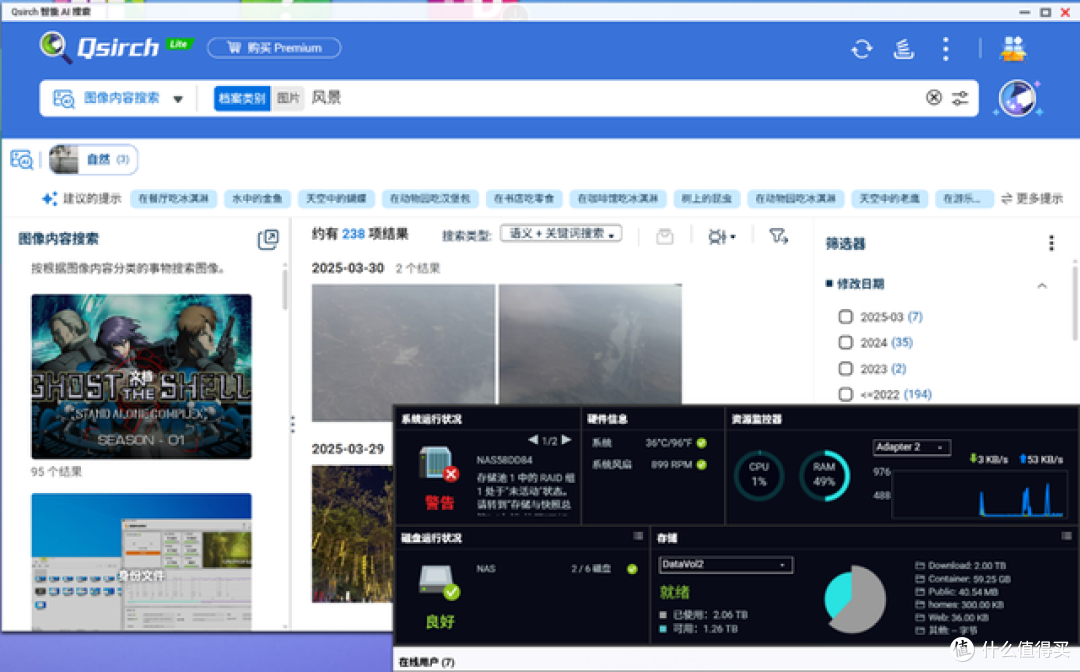Click the filter funnel icon in results toolbar
This screenshot has width=1080, height=672.
[778, 236]
